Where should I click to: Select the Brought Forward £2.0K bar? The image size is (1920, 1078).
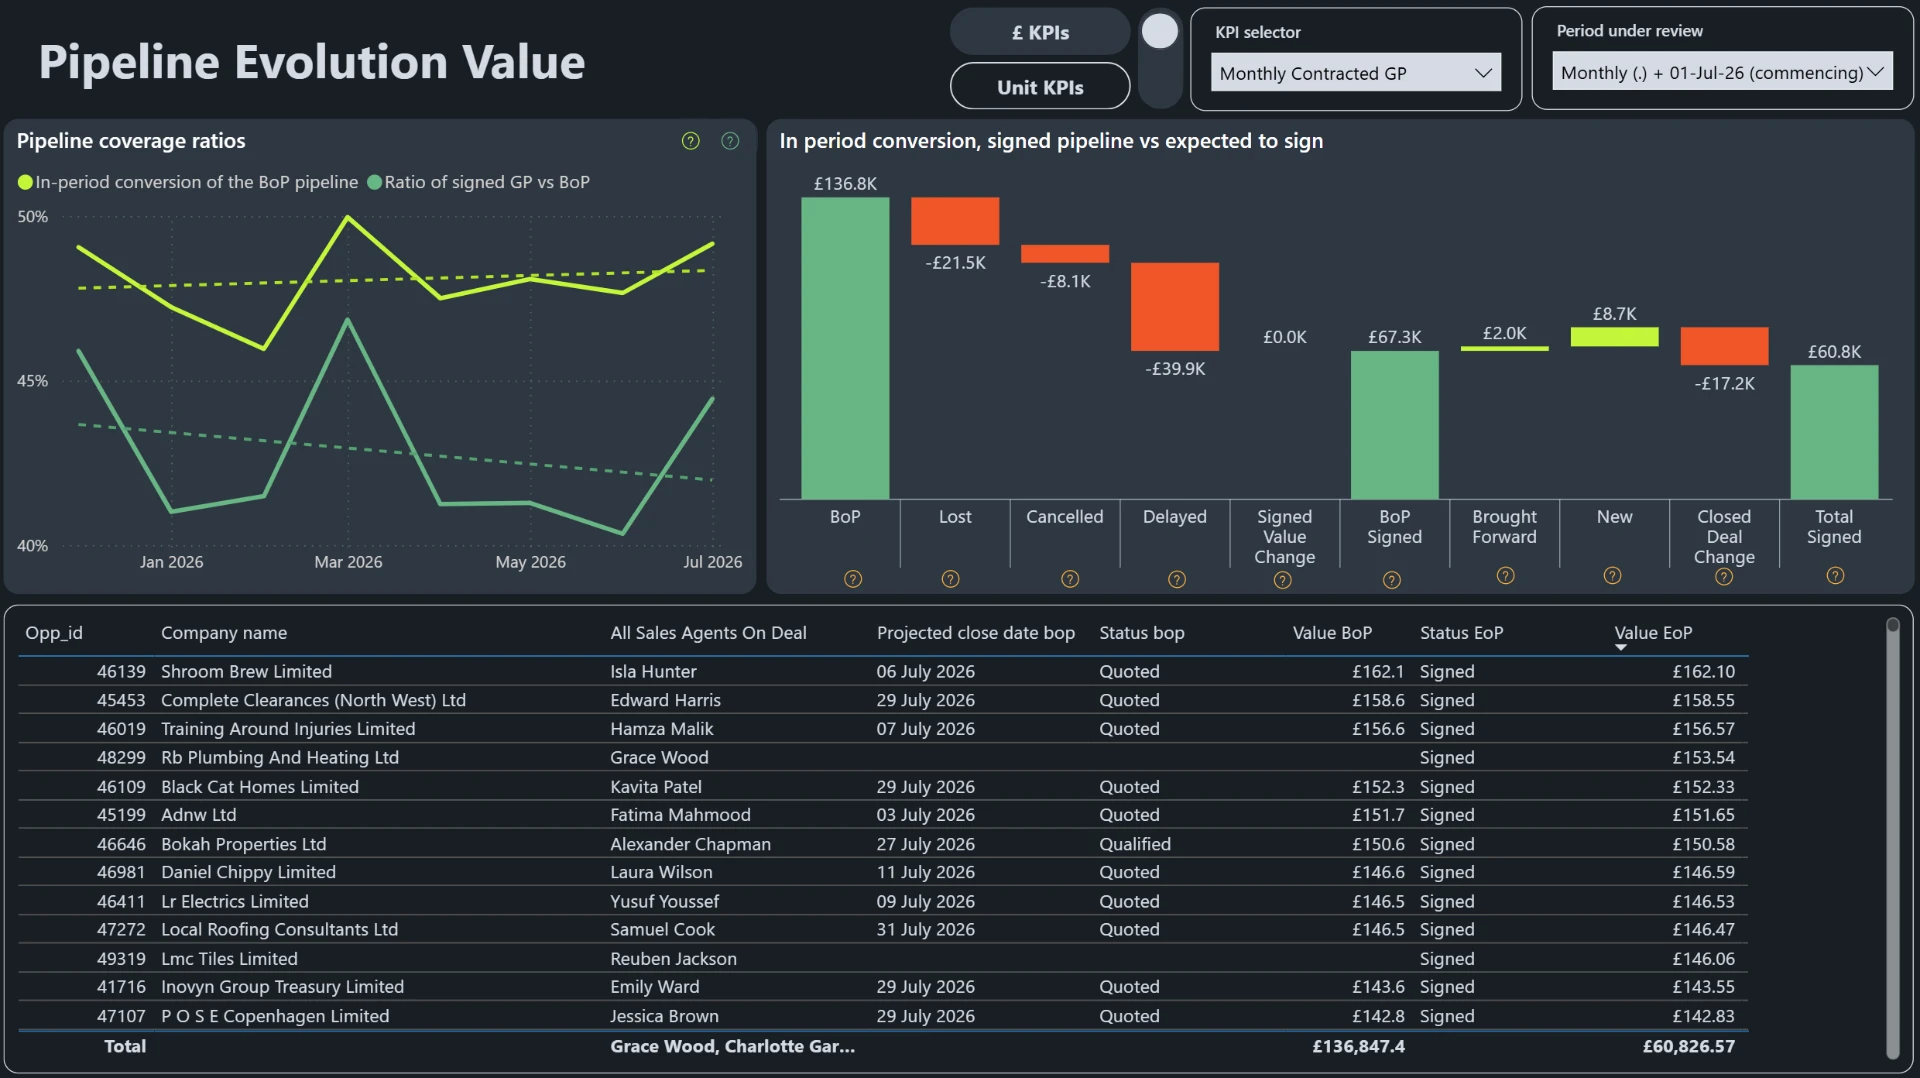tap(1505, 348)
